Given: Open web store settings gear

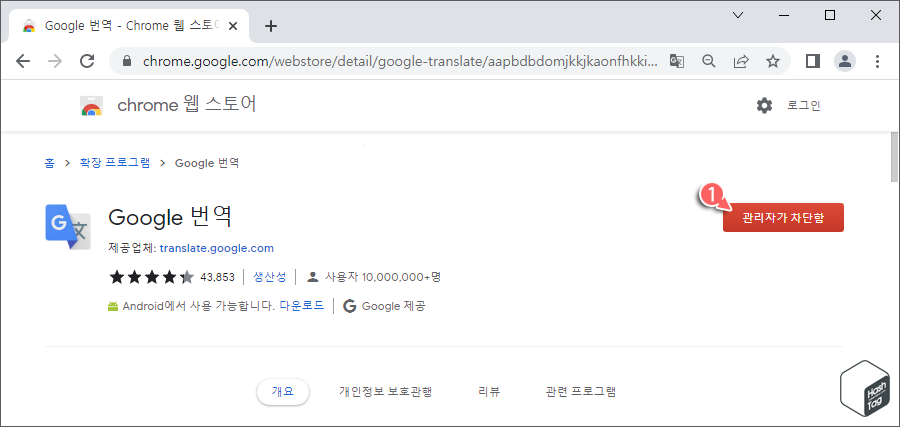Looking at the screenshot, I should [765, 106].
